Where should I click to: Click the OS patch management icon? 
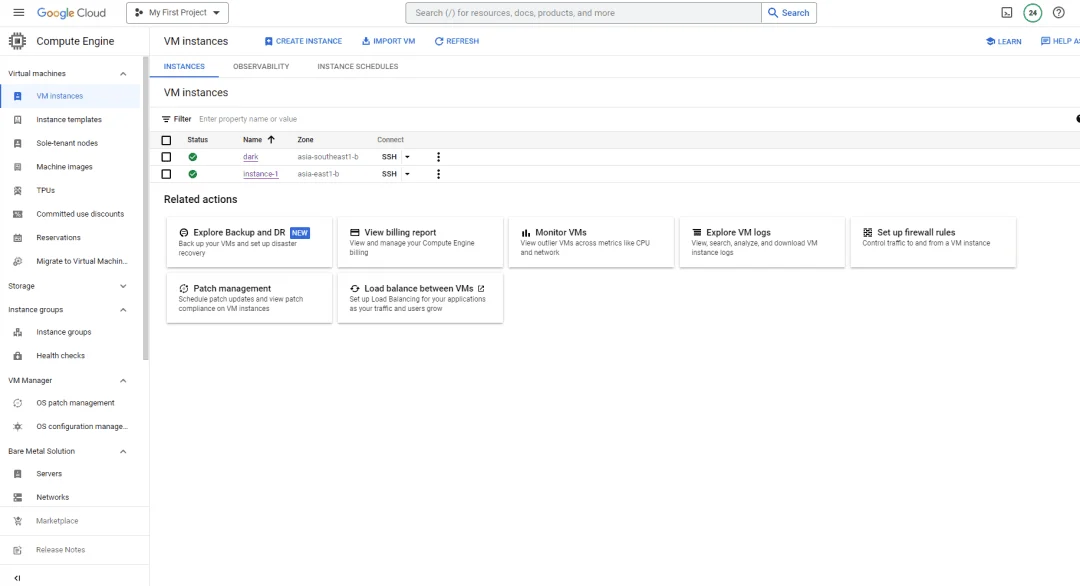(18, 403)
